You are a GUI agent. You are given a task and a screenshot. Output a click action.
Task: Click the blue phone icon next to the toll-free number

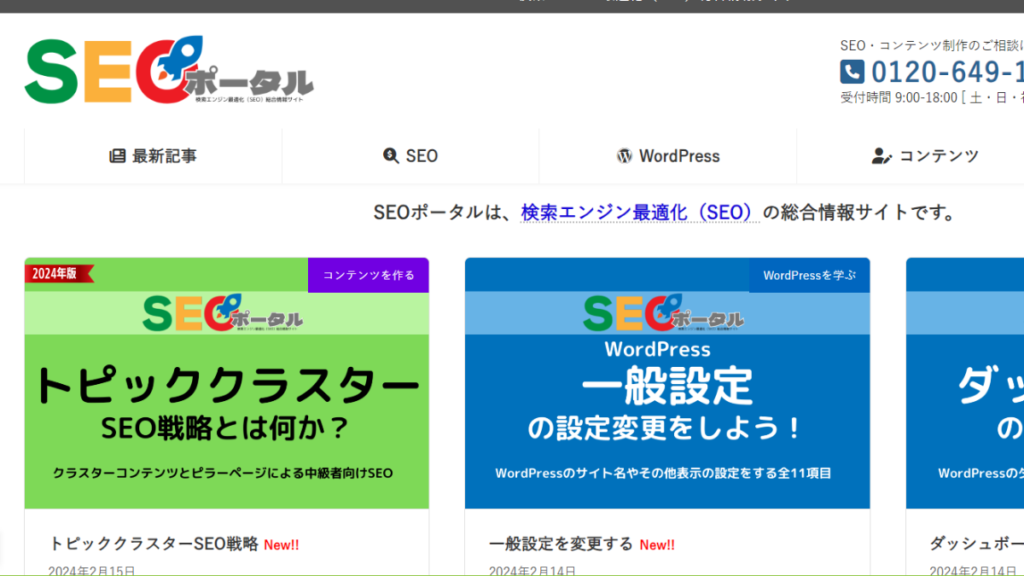pyautogui.click(x=851, y=71)
